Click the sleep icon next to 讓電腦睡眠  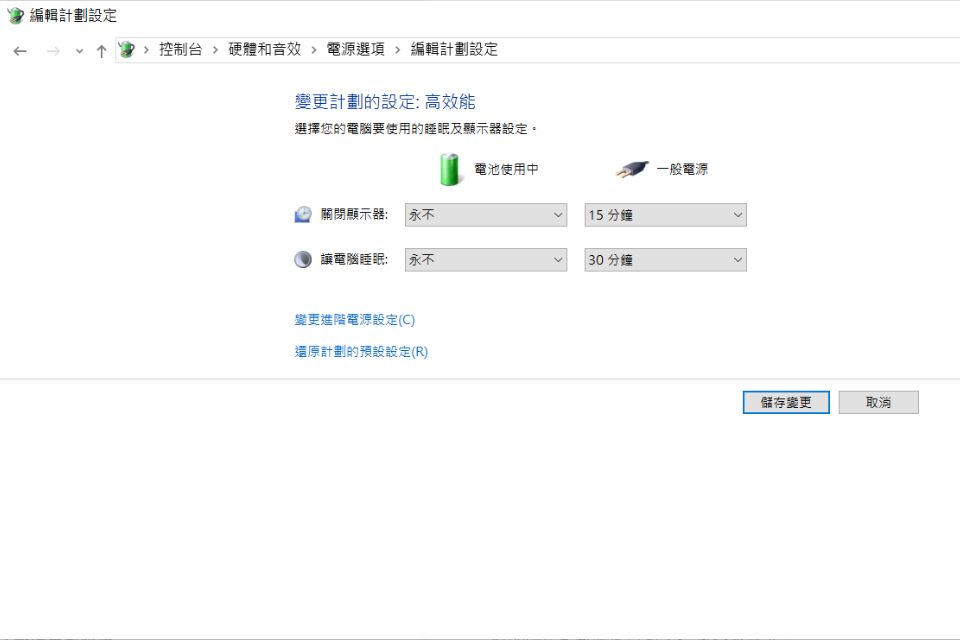[x=301, y=258]
